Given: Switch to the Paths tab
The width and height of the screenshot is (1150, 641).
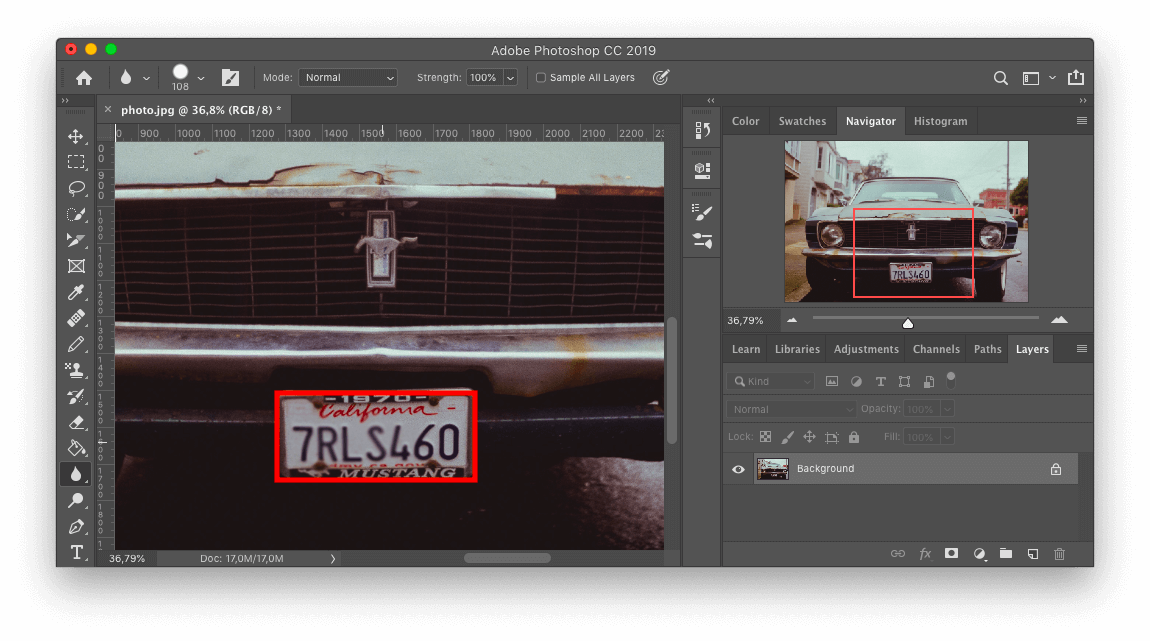Looking at the screenshot, I should click(987, 349).
